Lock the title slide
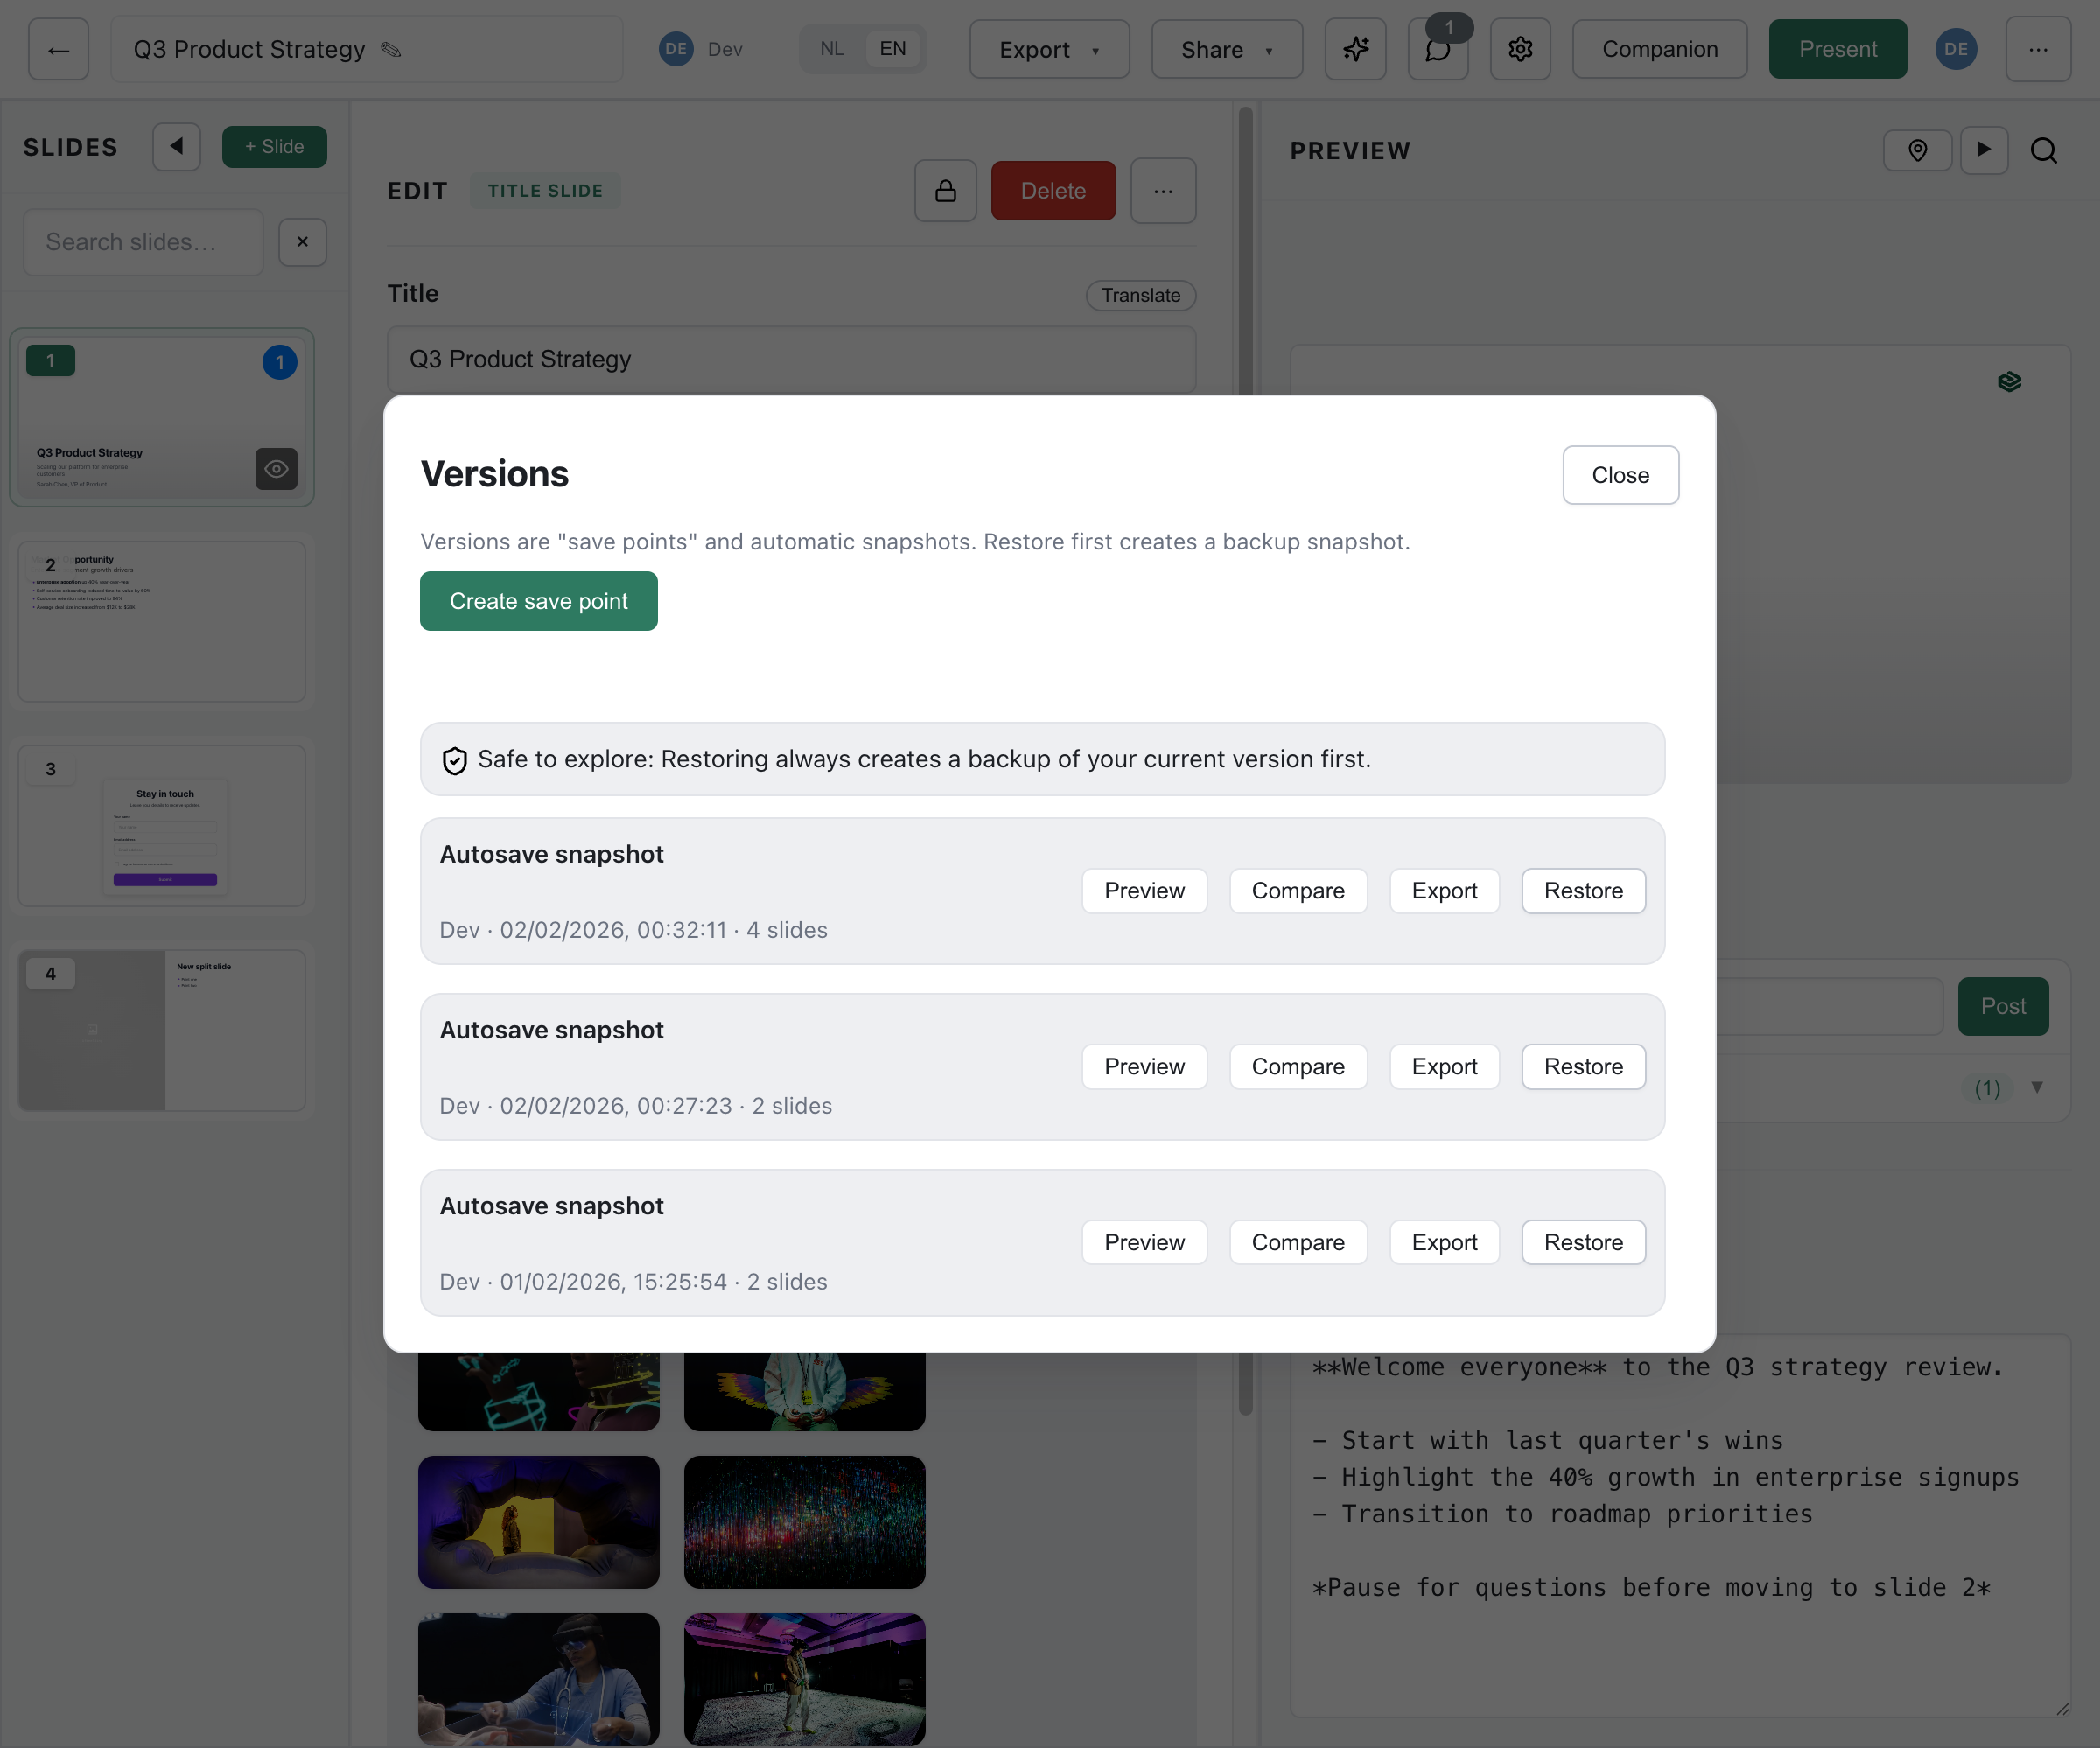Screen dimensions: 2100x1748 945,191
